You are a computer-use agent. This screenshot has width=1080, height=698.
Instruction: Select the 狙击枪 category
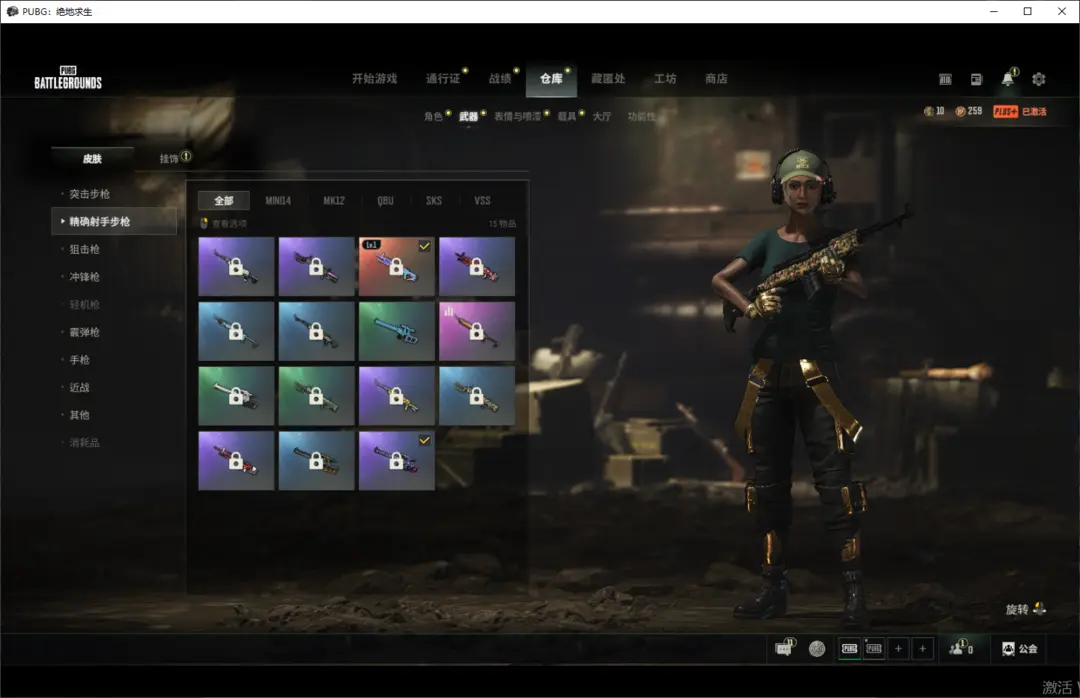coord(85,249)
